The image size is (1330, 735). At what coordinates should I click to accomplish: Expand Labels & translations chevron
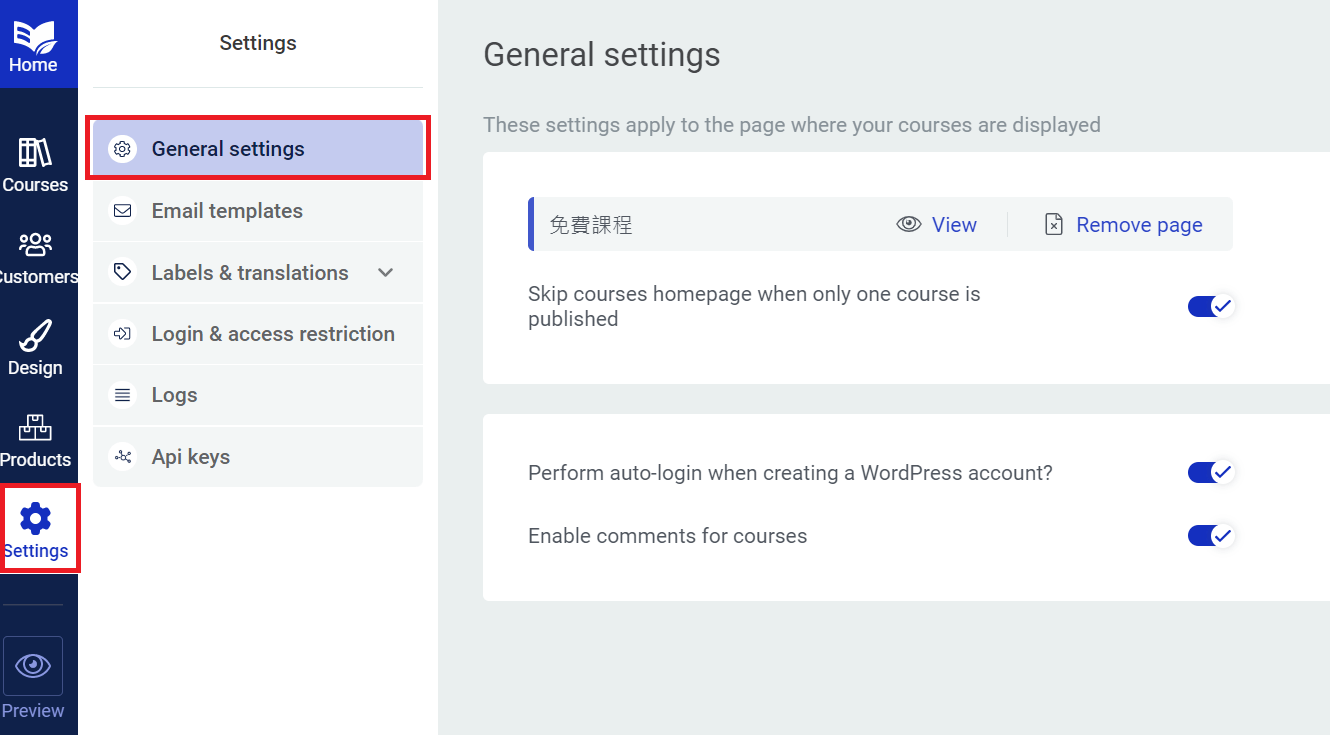point(386,273)
